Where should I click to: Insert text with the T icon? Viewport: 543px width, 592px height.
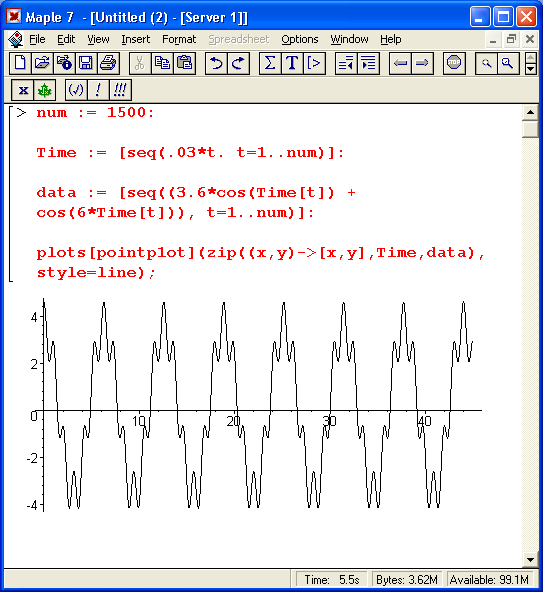[x=292, y=63]
